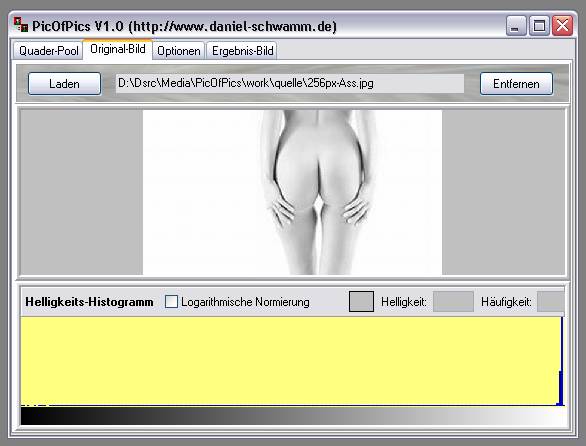Click the Häufigkeit value field

(550, 301)
